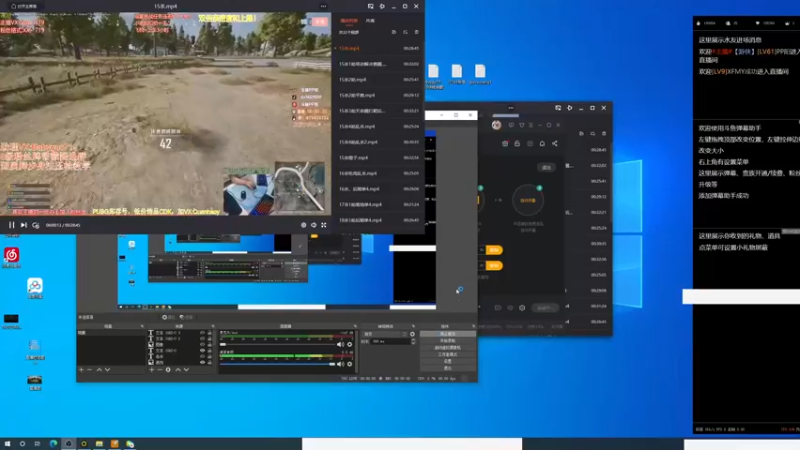Image resolution: width=800 pixels, height=450 pixels.
Task: Mute the first mixer channel in OBS
Action: tap(340, 344)
